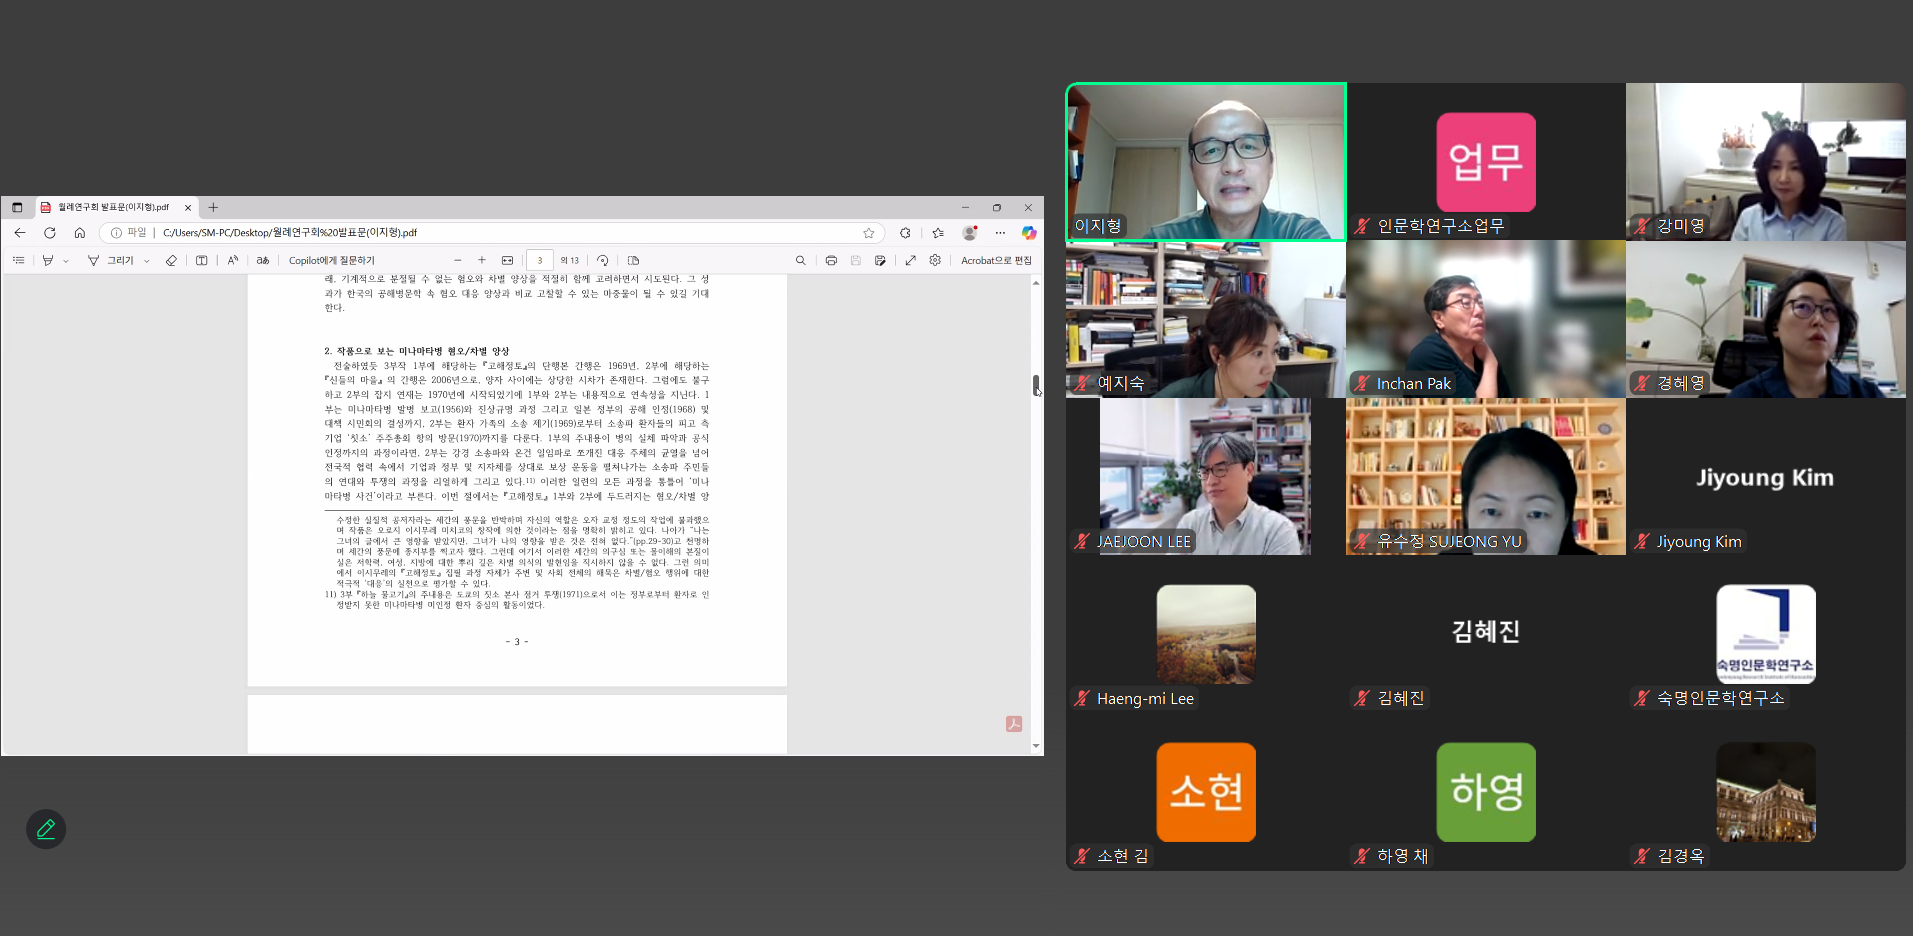This screenshot has width=1913, height=936.
Task: Click the Read aloud icon
Action: tap(233, 260)
